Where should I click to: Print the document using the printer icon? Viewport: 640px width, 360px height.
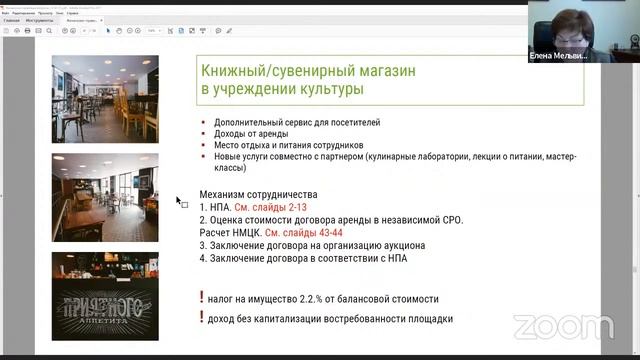point(27,31)
